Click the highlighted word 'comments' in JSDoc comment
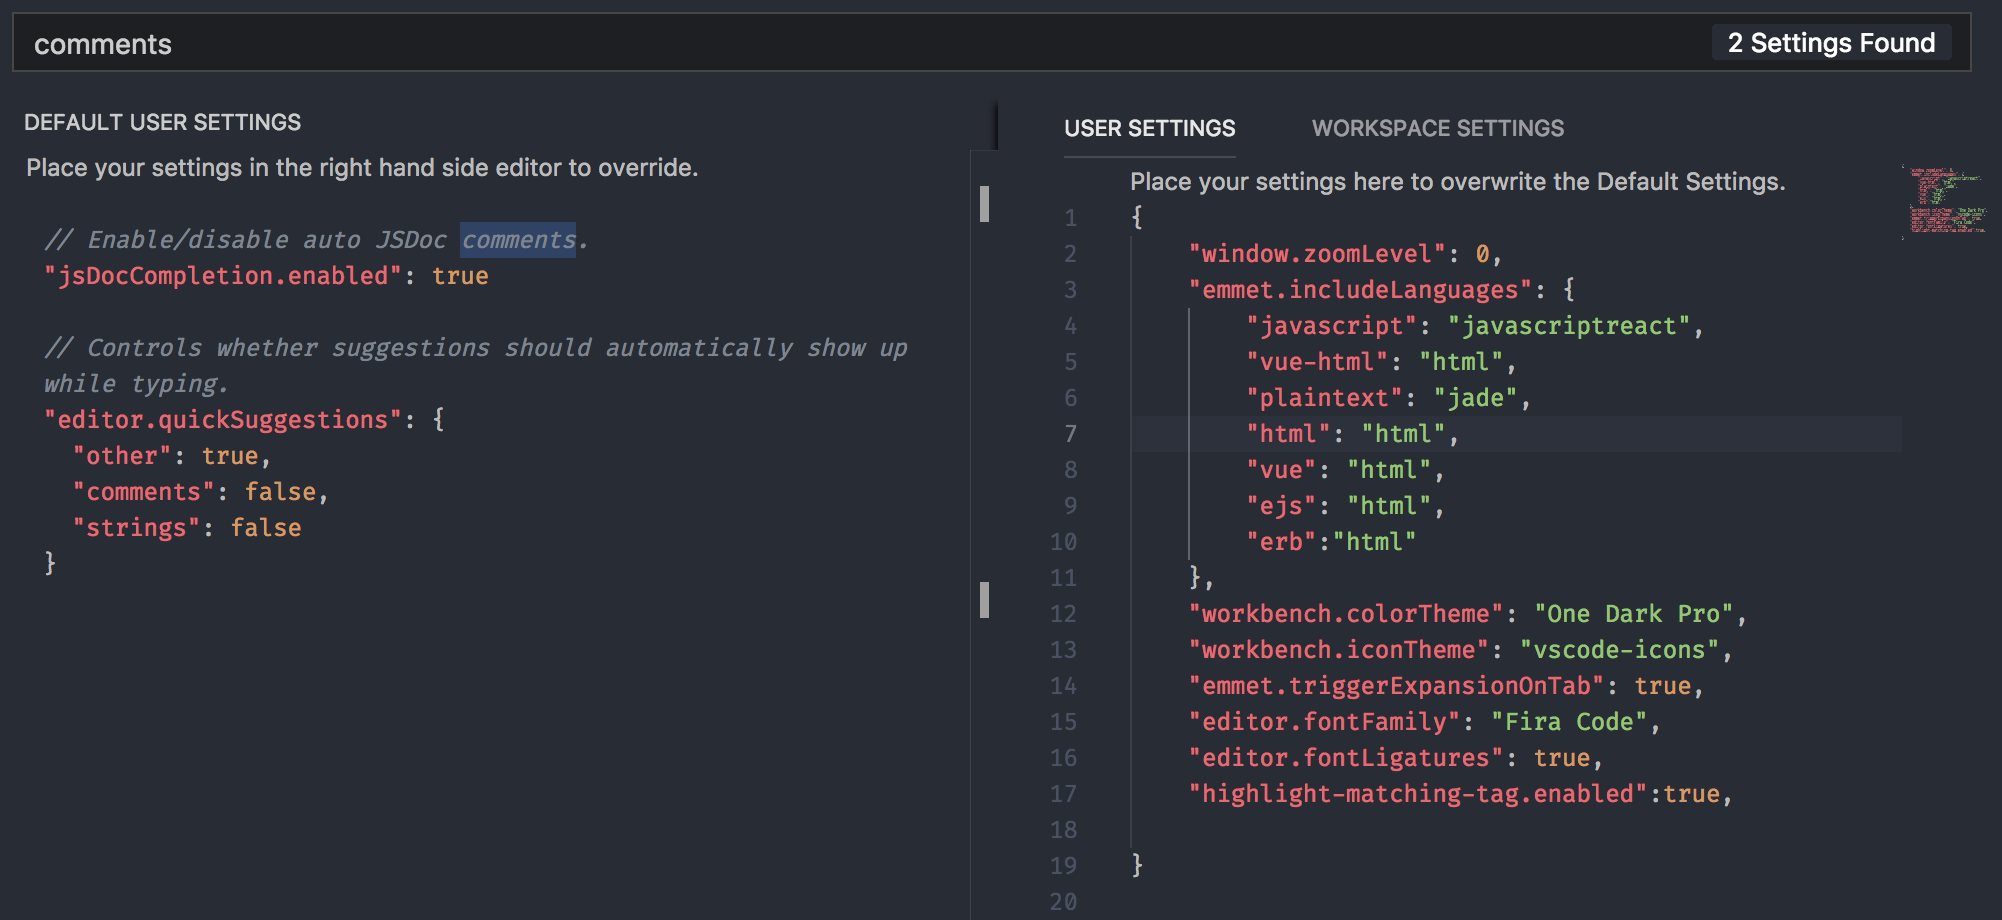This screenshot has width=2002, height=920. coord(518,240)
